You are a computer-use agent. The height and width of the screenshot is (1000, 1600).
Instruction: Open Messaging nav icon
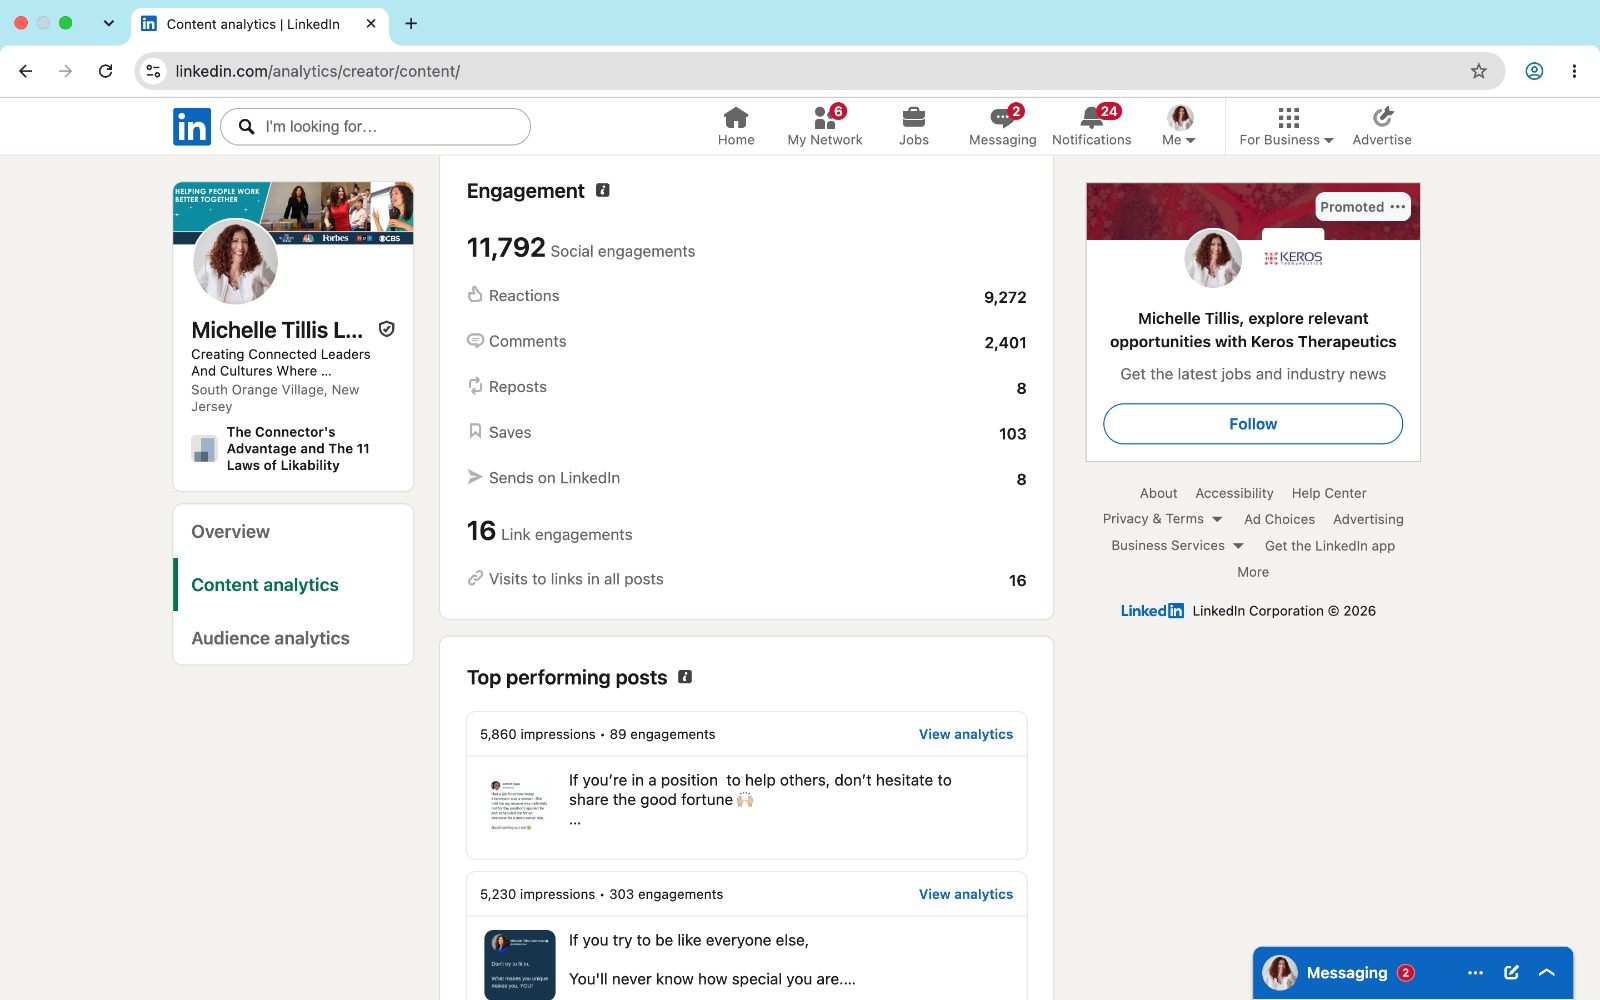point(1002,118)
